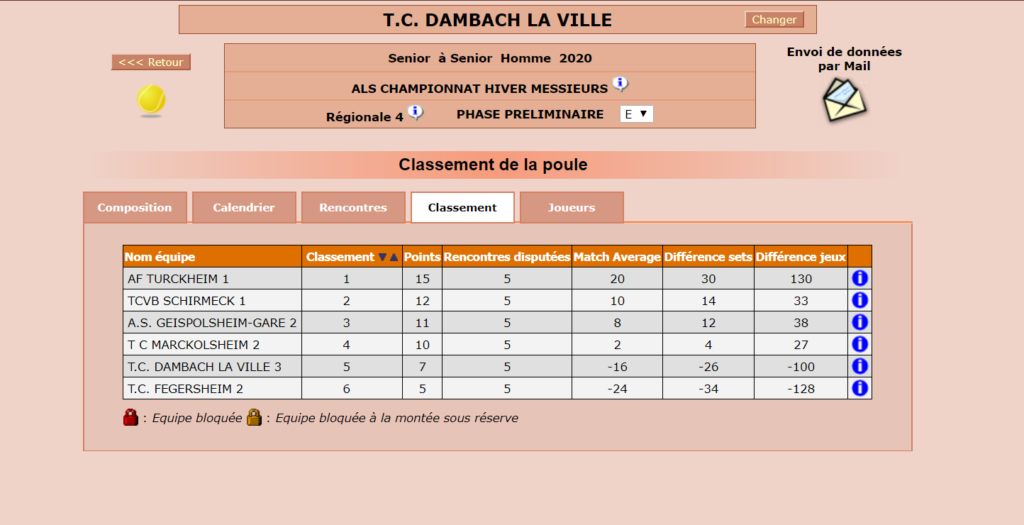Click the -128 Différence jeux value
The width and height of the screenshot is (1024, 525).
[801, 389]
